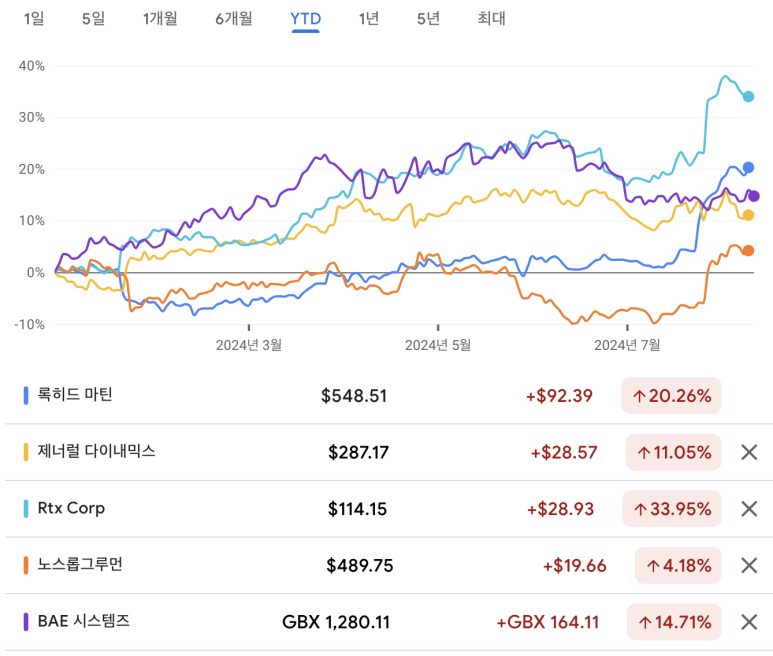Select the YTD tab
Screen dimensions: 773x656
click(306, 19)
